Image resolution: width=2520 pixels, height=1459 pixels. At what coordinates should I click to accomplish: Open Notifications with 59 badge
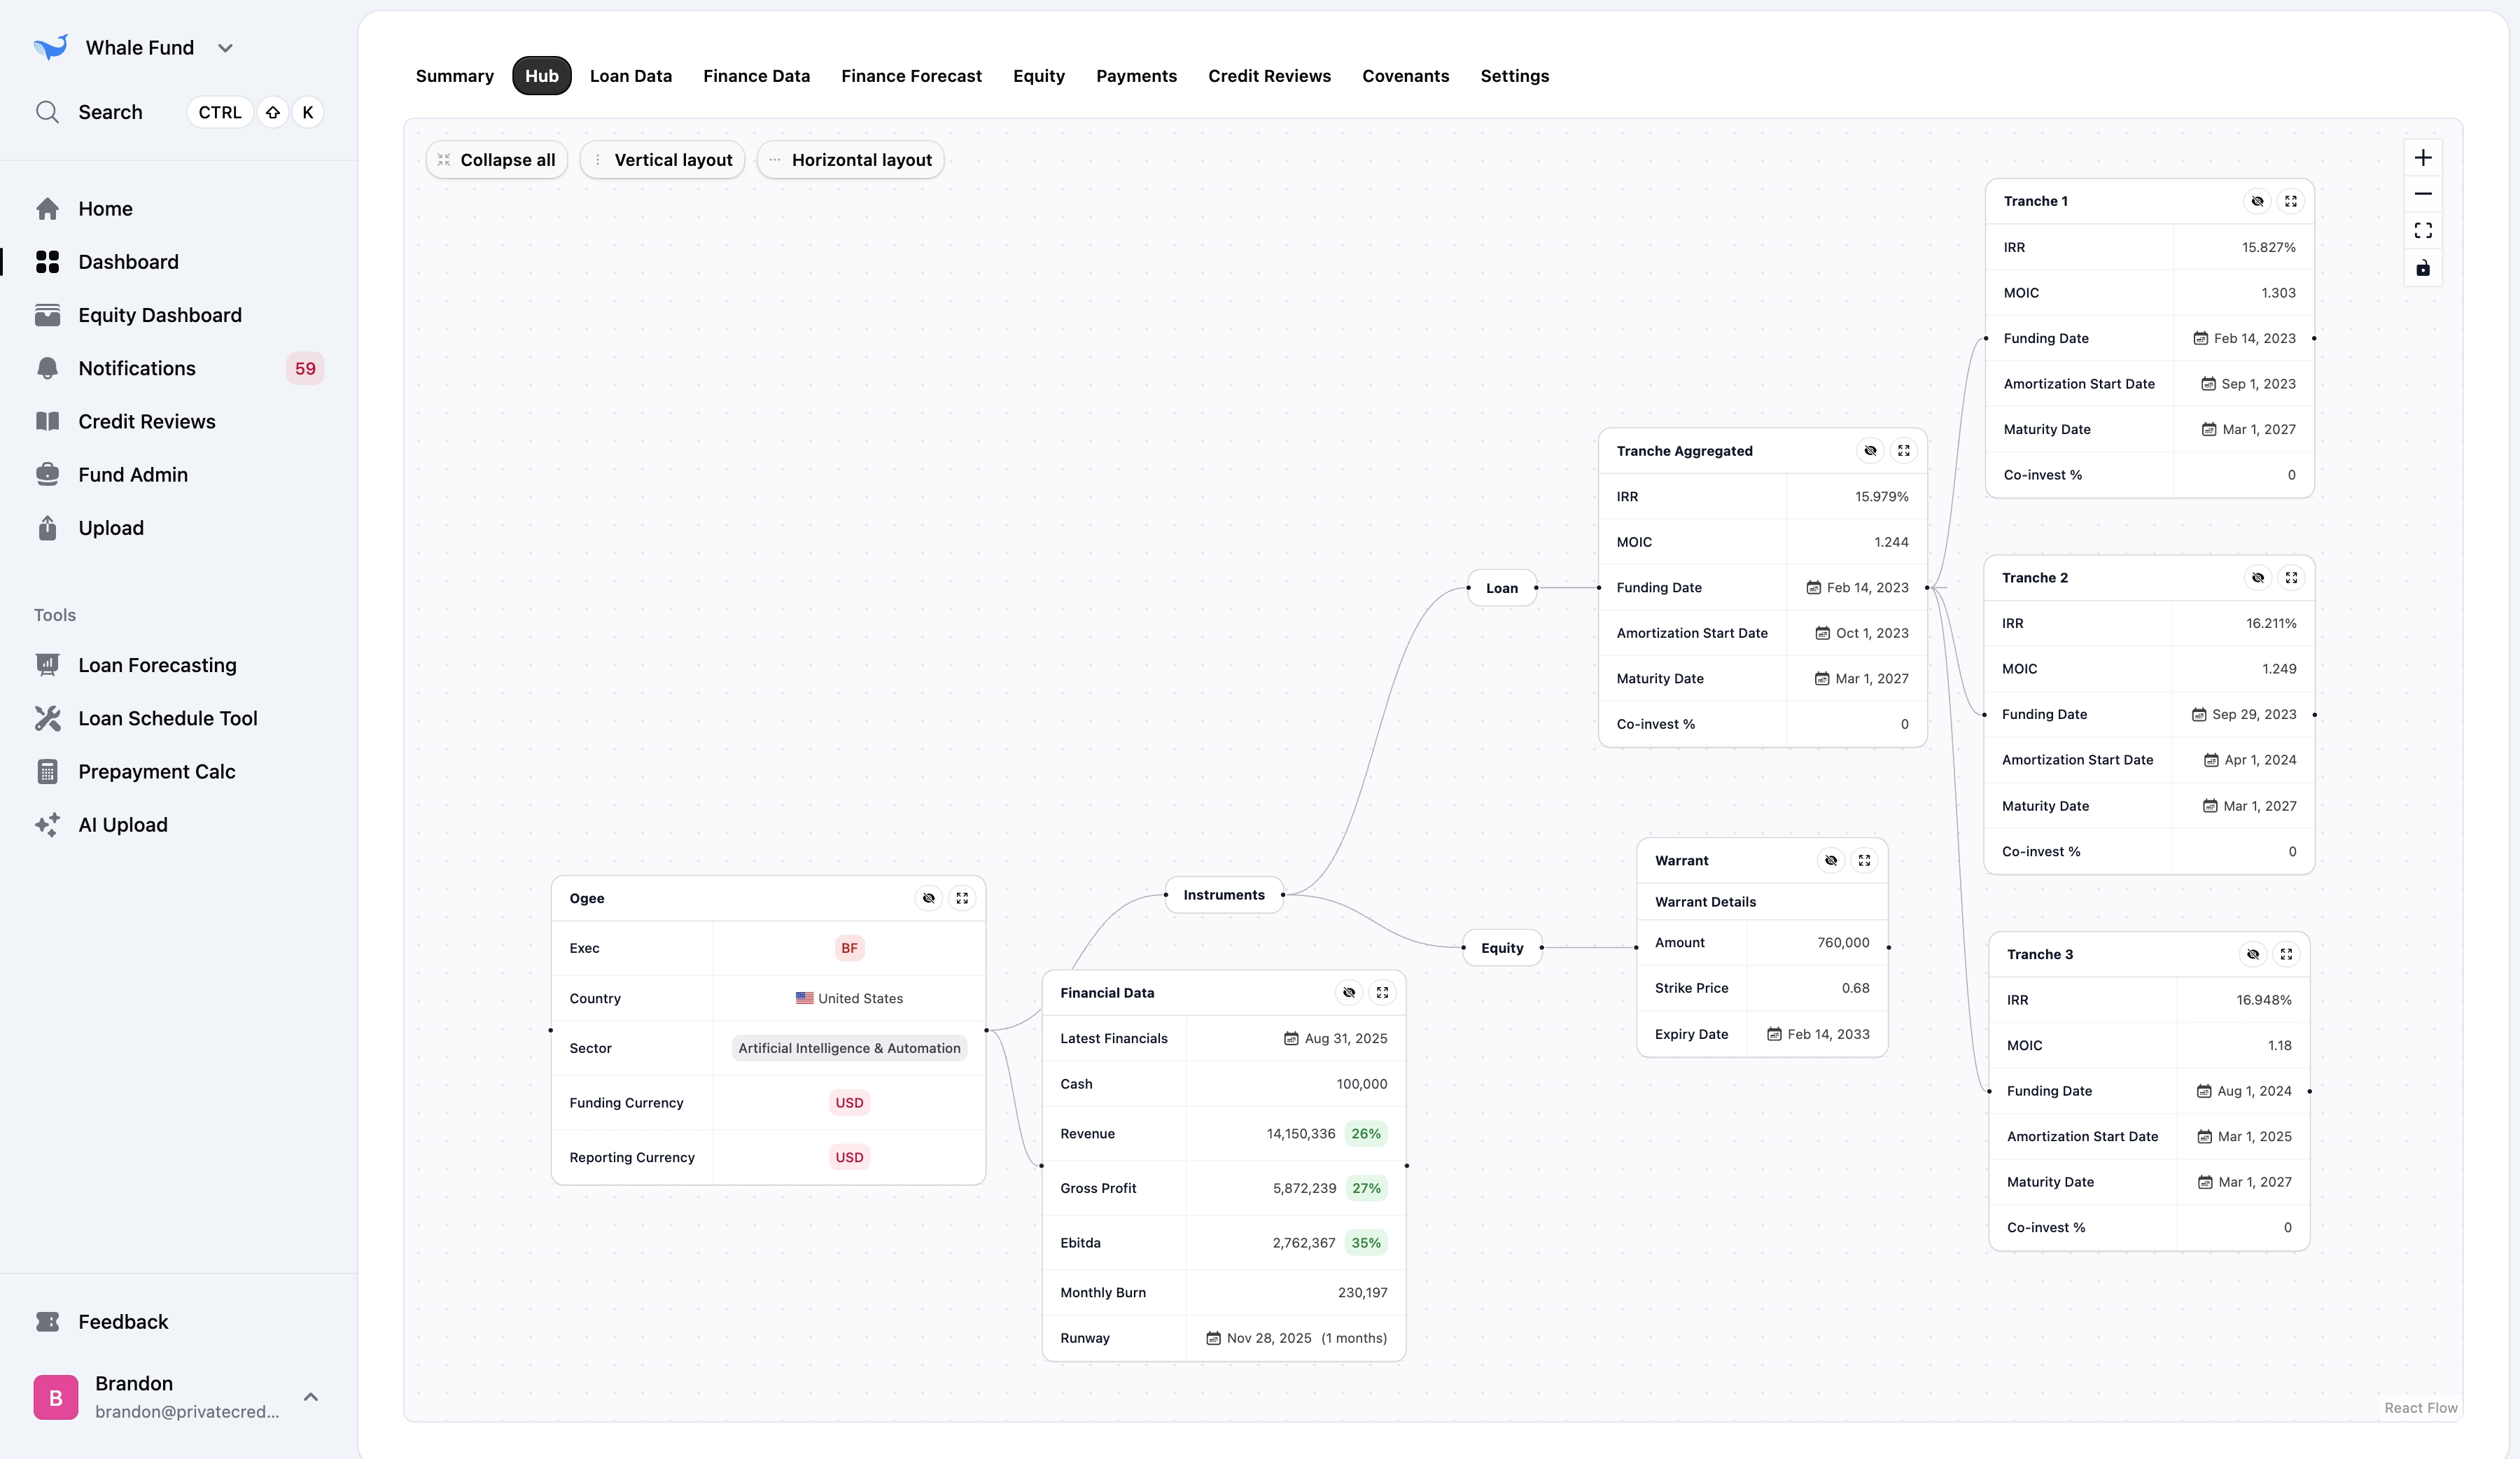[x=137, y=368]
